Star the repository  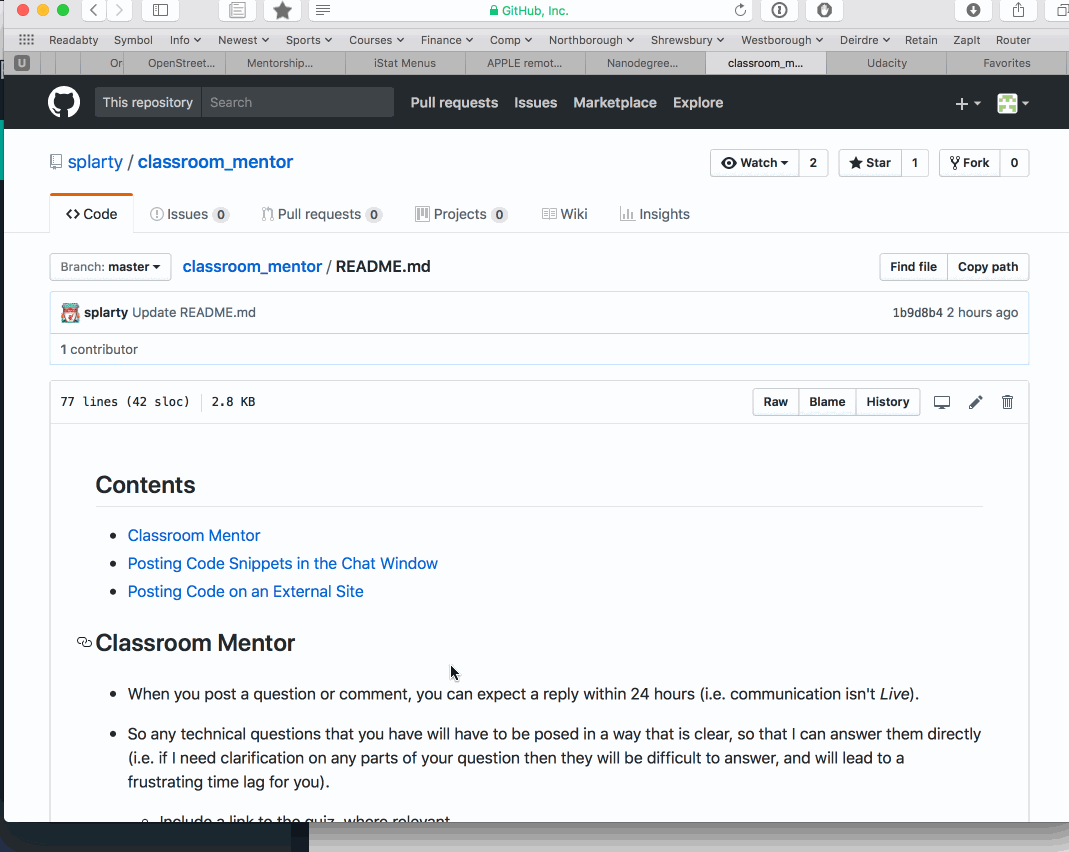click(870, 163)
